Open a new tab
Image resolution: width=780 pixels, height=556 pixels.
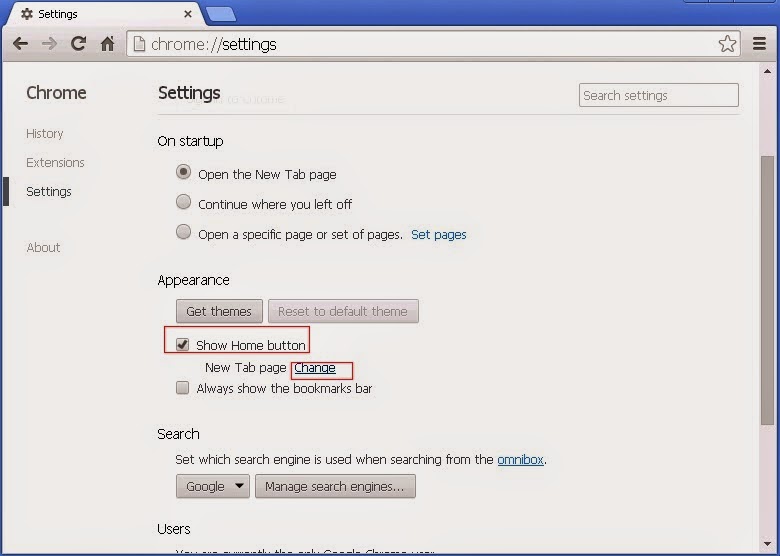(x=221, y=14)
